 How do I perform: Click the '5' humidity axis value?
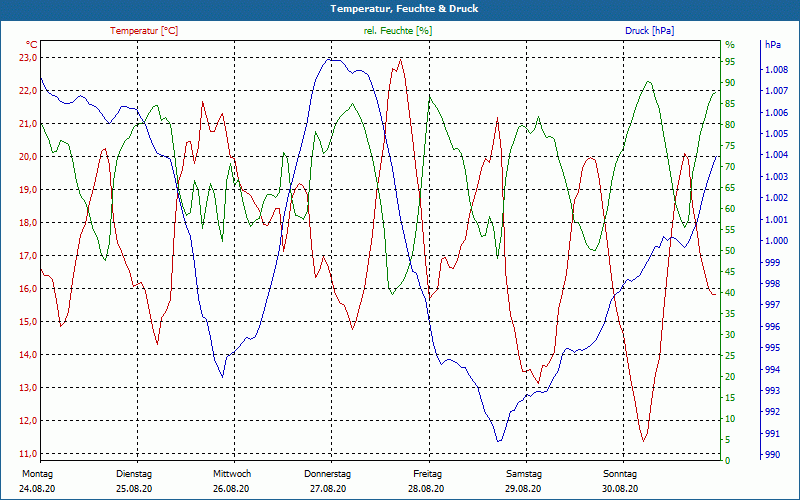pos(728,439)
